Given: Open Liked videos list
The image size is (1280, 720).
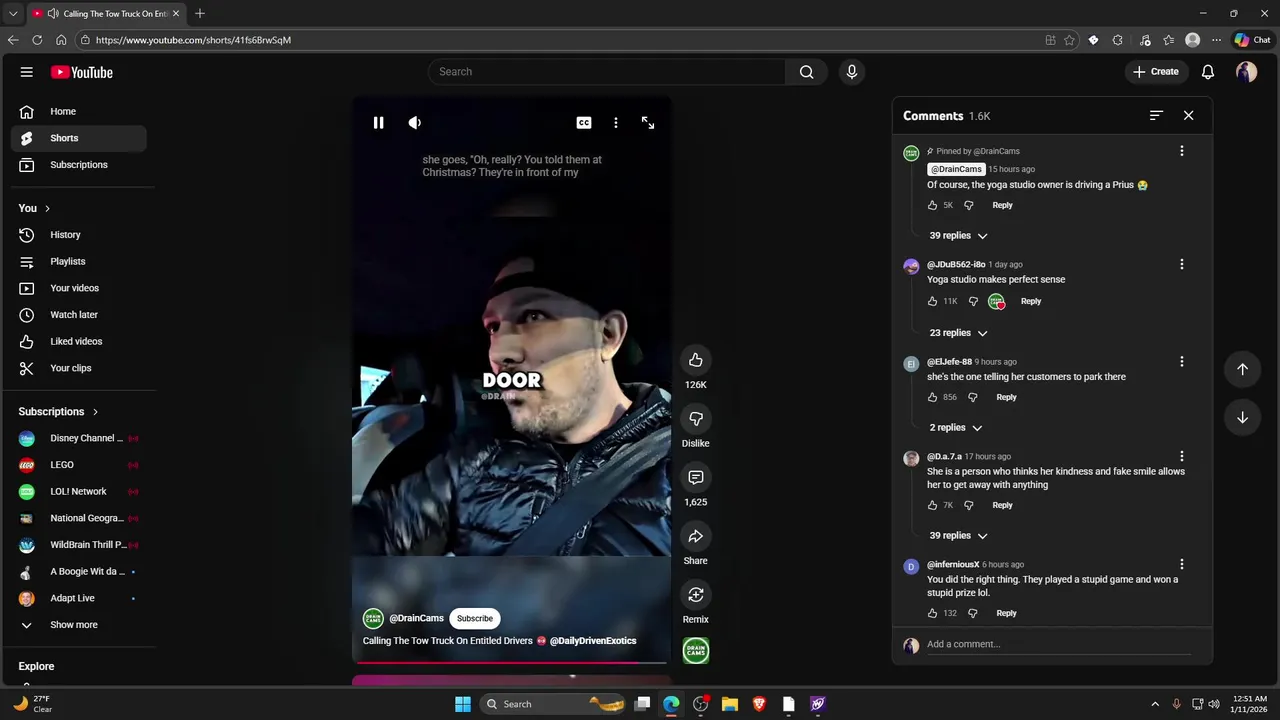Looking at the screenshot, I should (79, 341).
